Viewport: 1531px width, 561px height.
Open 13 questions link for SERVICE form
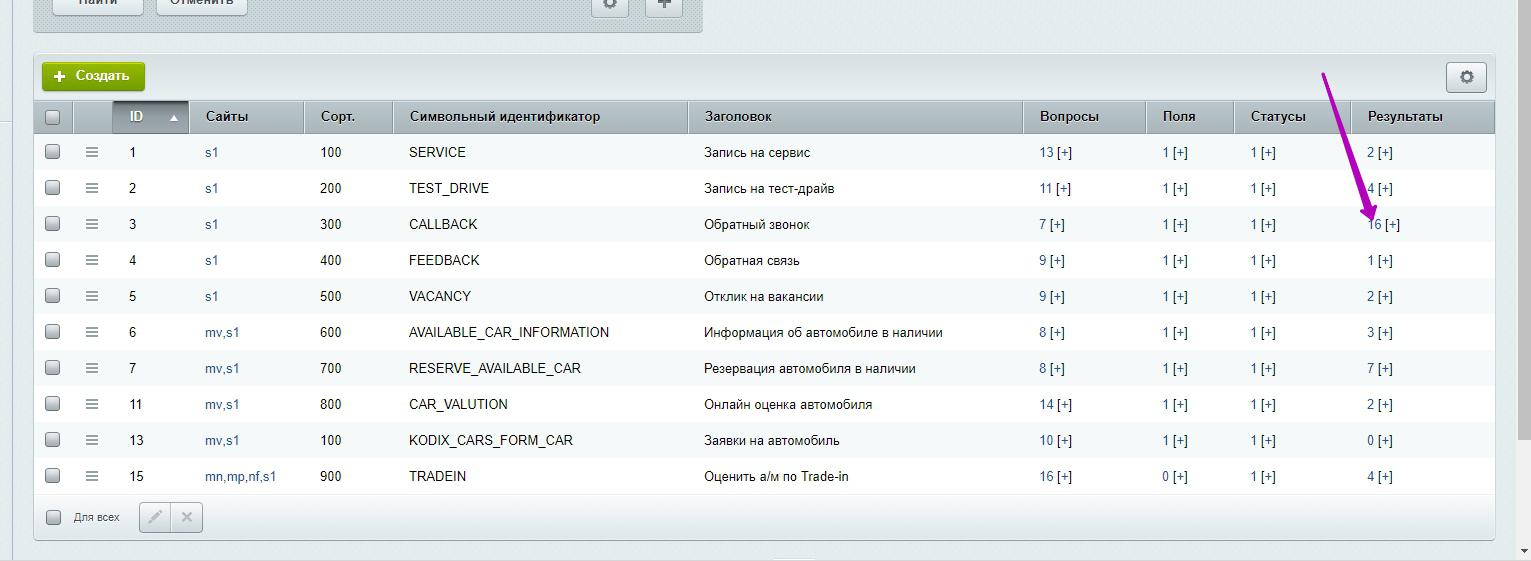click(1046, 153)
